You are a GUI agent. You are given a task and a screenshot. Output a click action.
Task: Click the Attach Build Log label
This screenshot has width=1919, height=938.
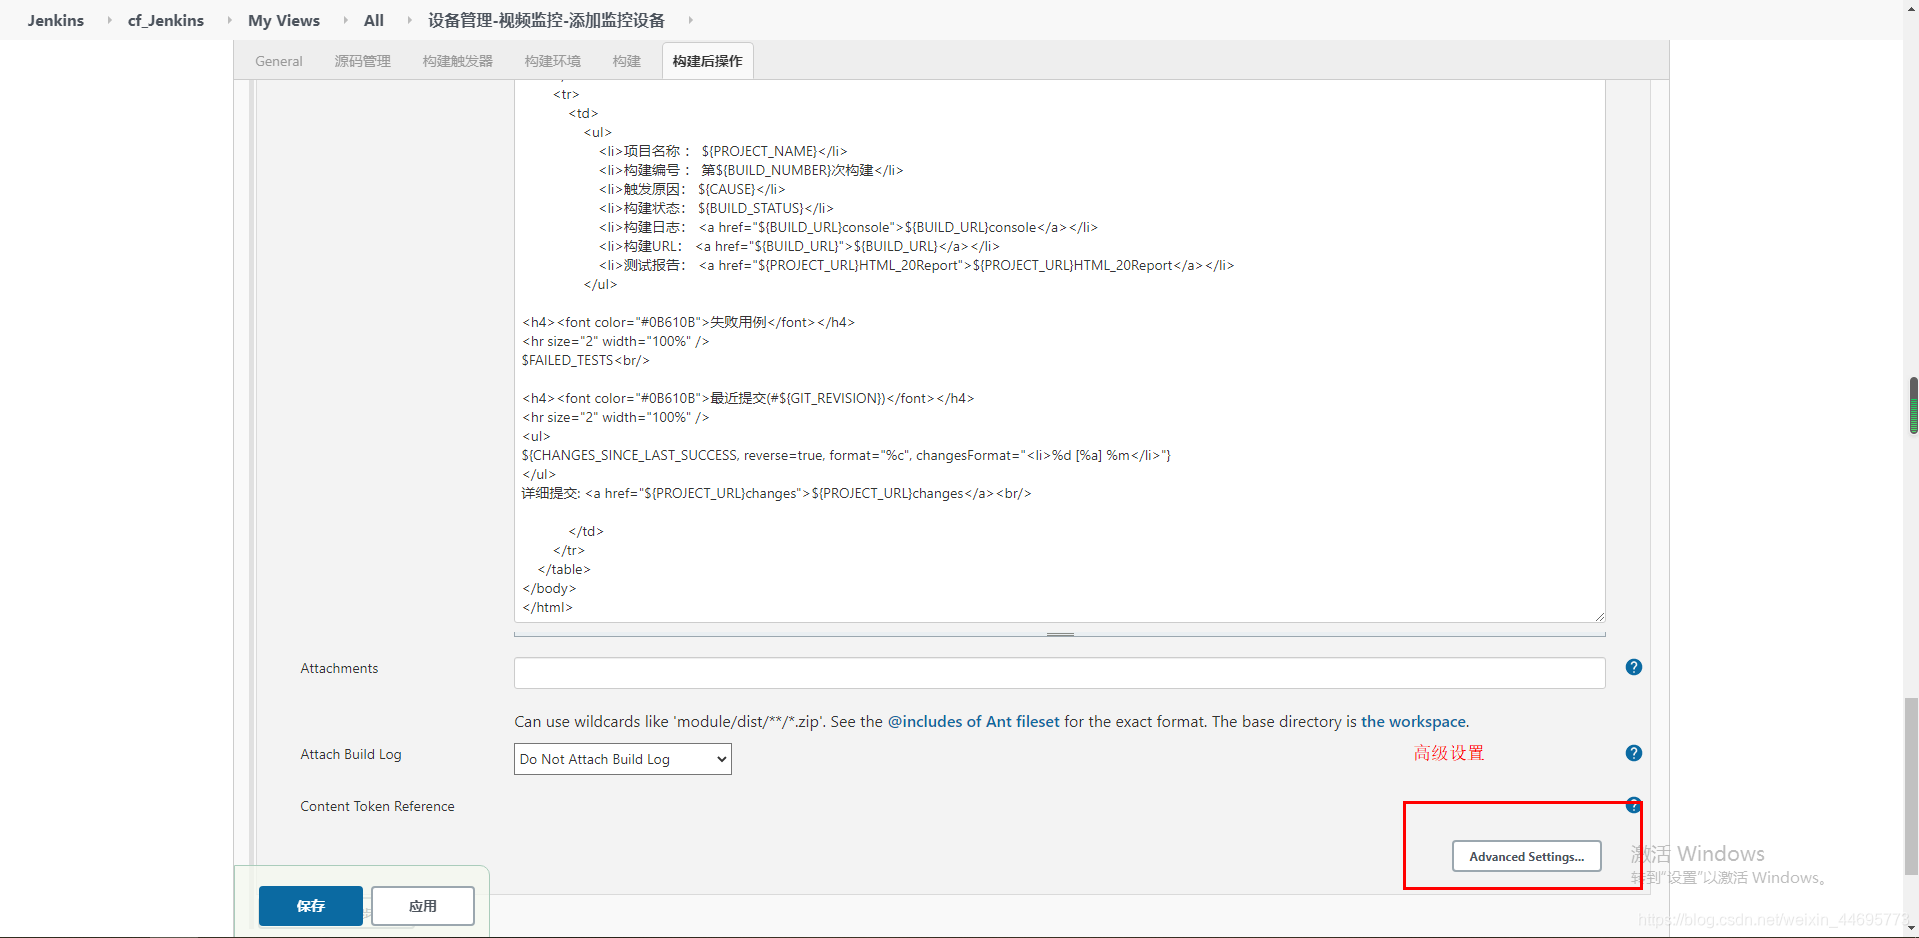[x=351, y=754]
